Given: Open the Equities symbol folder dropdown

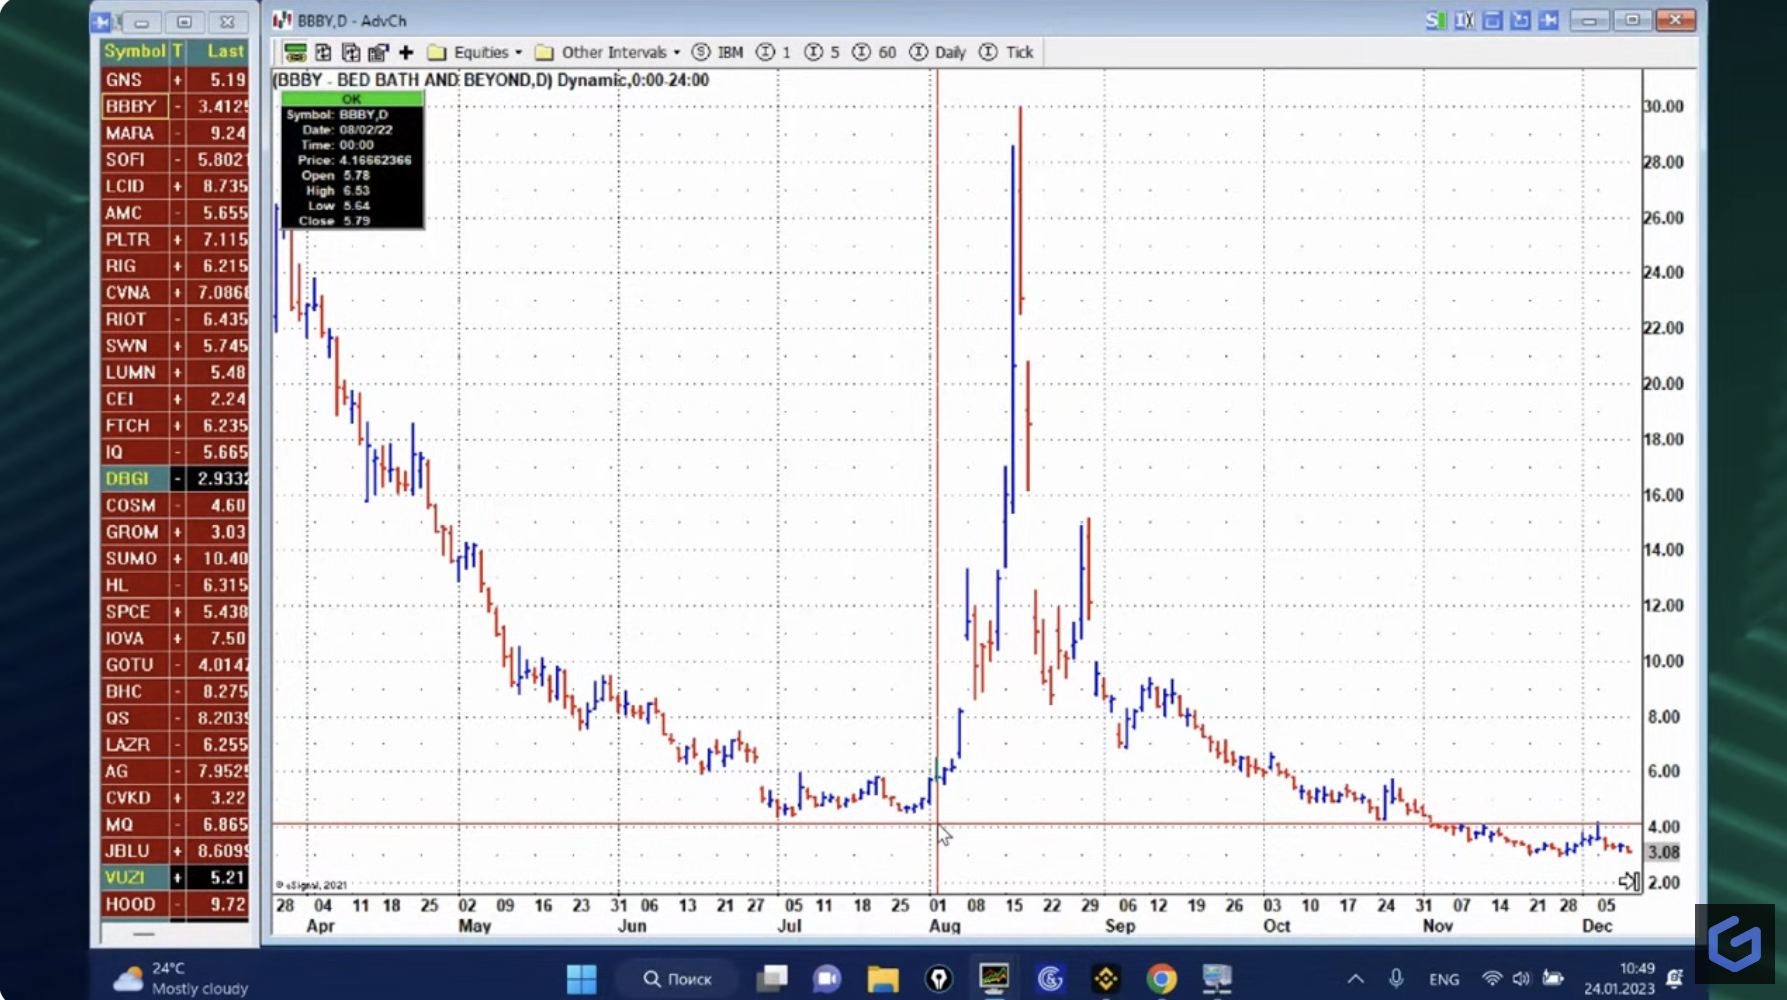Looking at the screenshot, I should point(476,52).
